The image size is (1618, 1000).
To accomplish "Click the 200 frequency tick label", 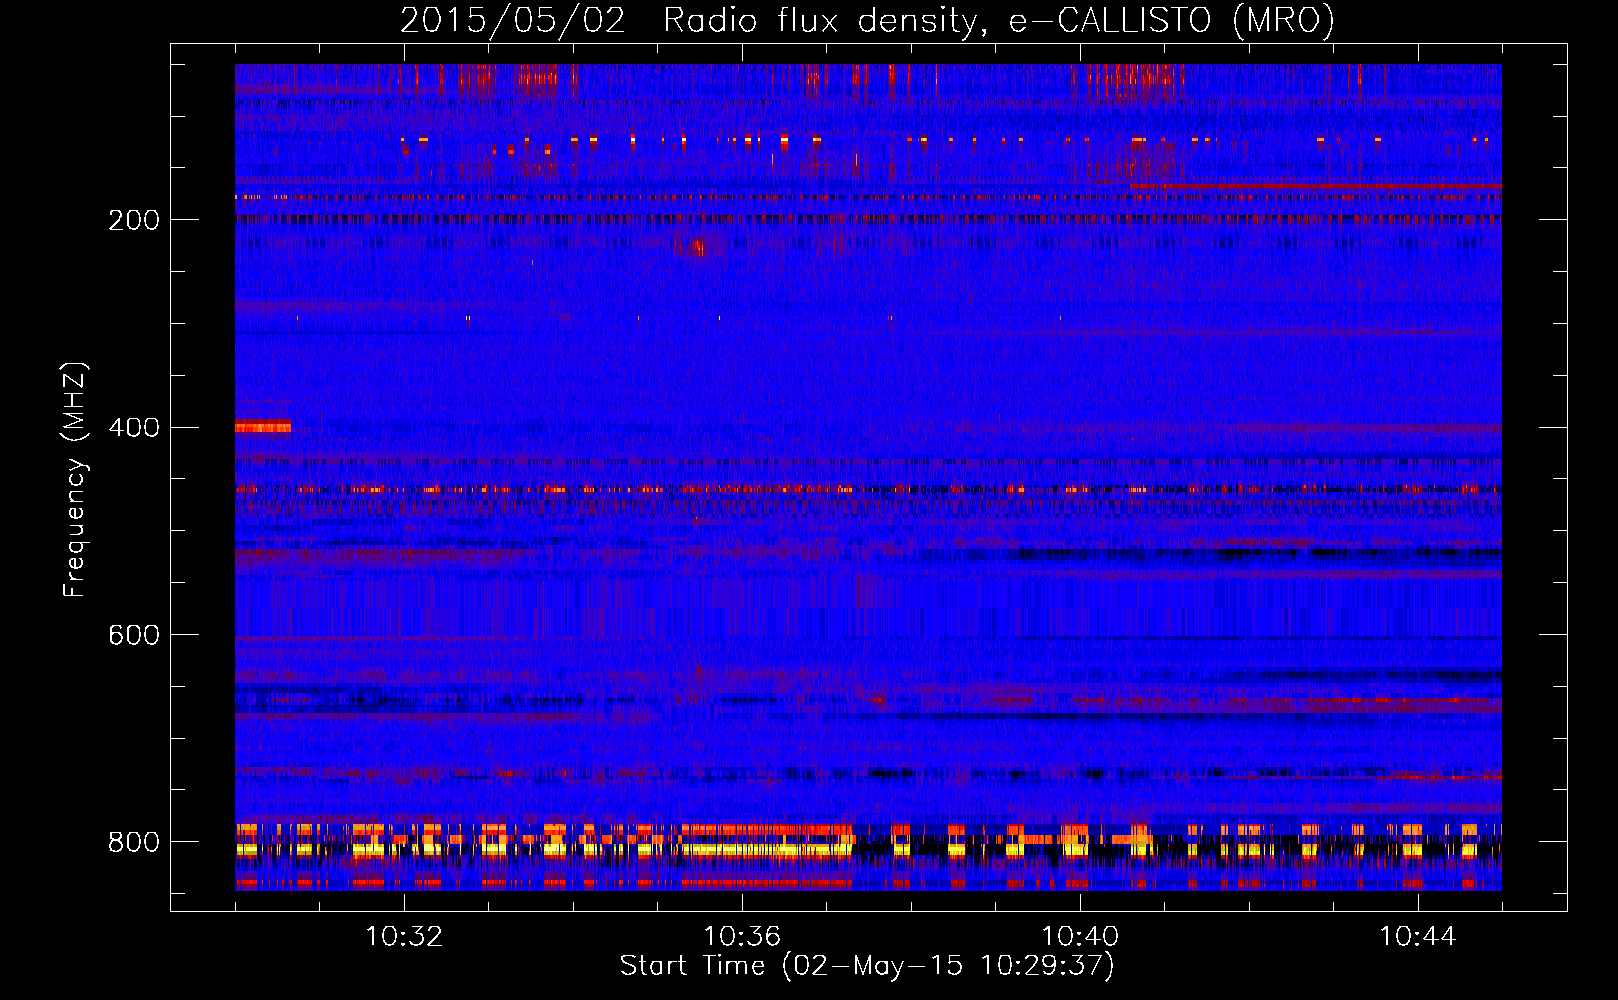I will coord(133,220).
